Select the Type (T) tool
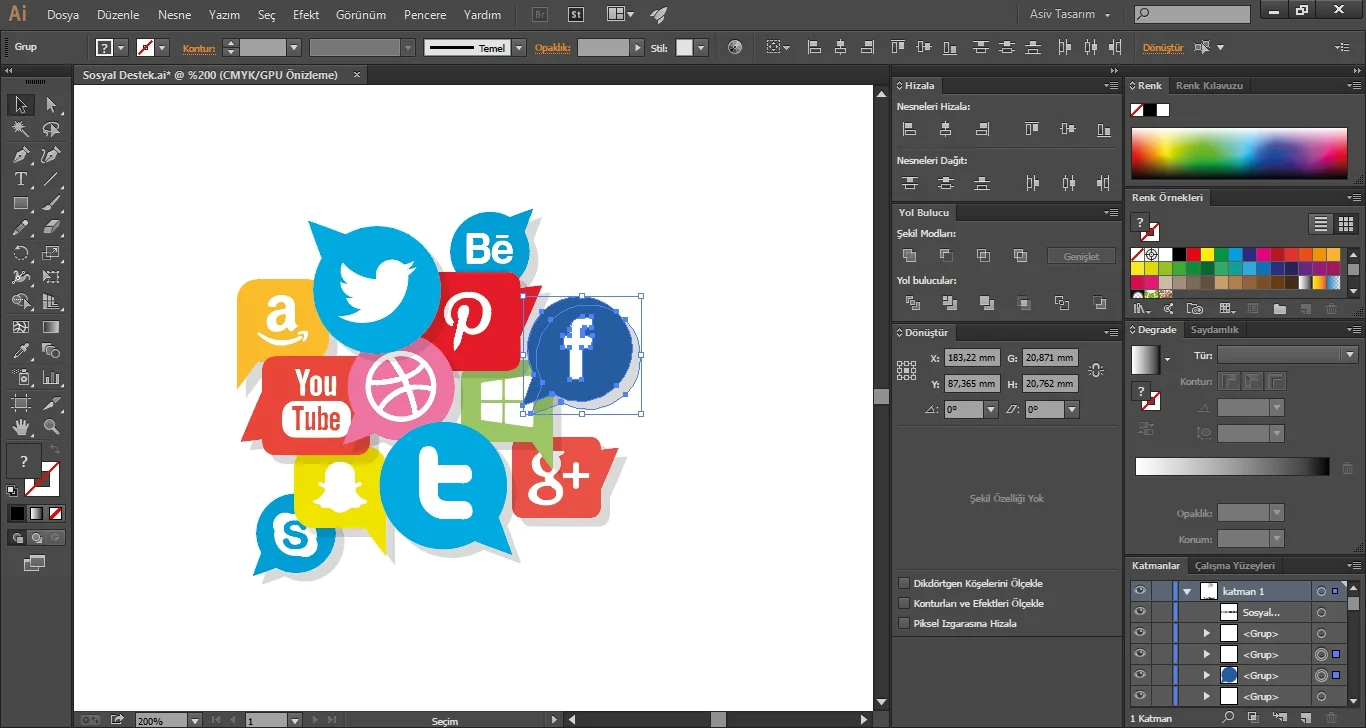 click(21, 180)
